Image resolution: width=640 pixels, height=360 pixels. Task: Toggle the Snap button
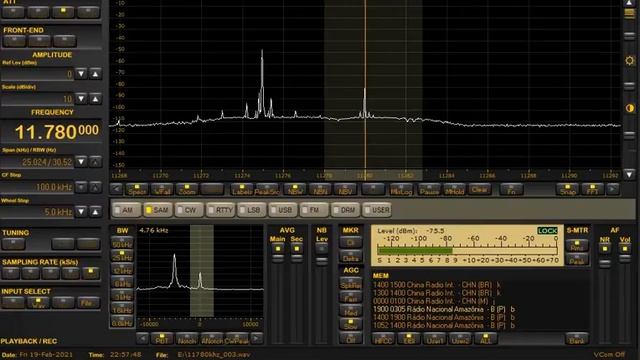[x=568, y=189]
